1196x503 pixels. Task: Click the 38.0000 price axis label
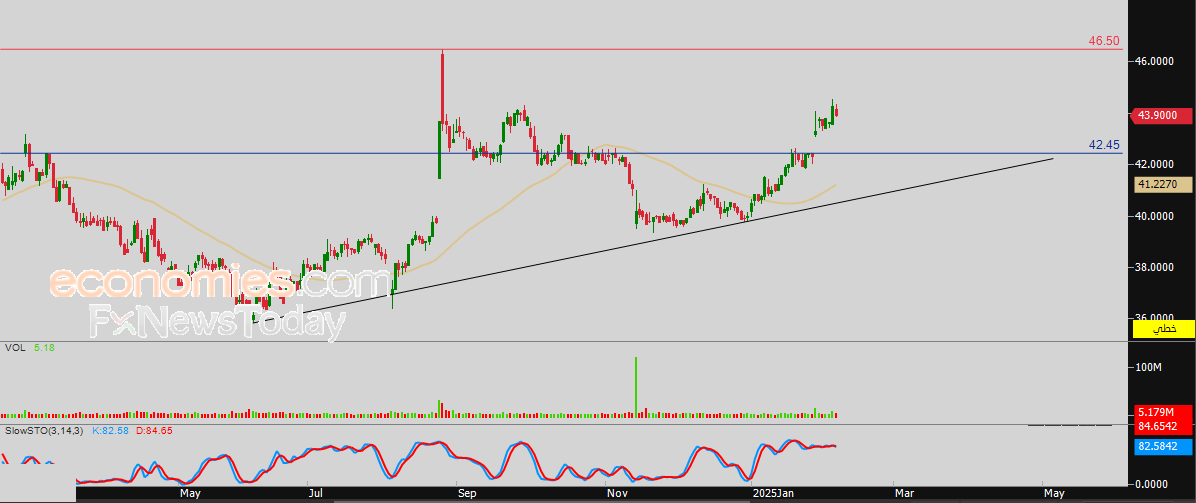[1156, 268]
